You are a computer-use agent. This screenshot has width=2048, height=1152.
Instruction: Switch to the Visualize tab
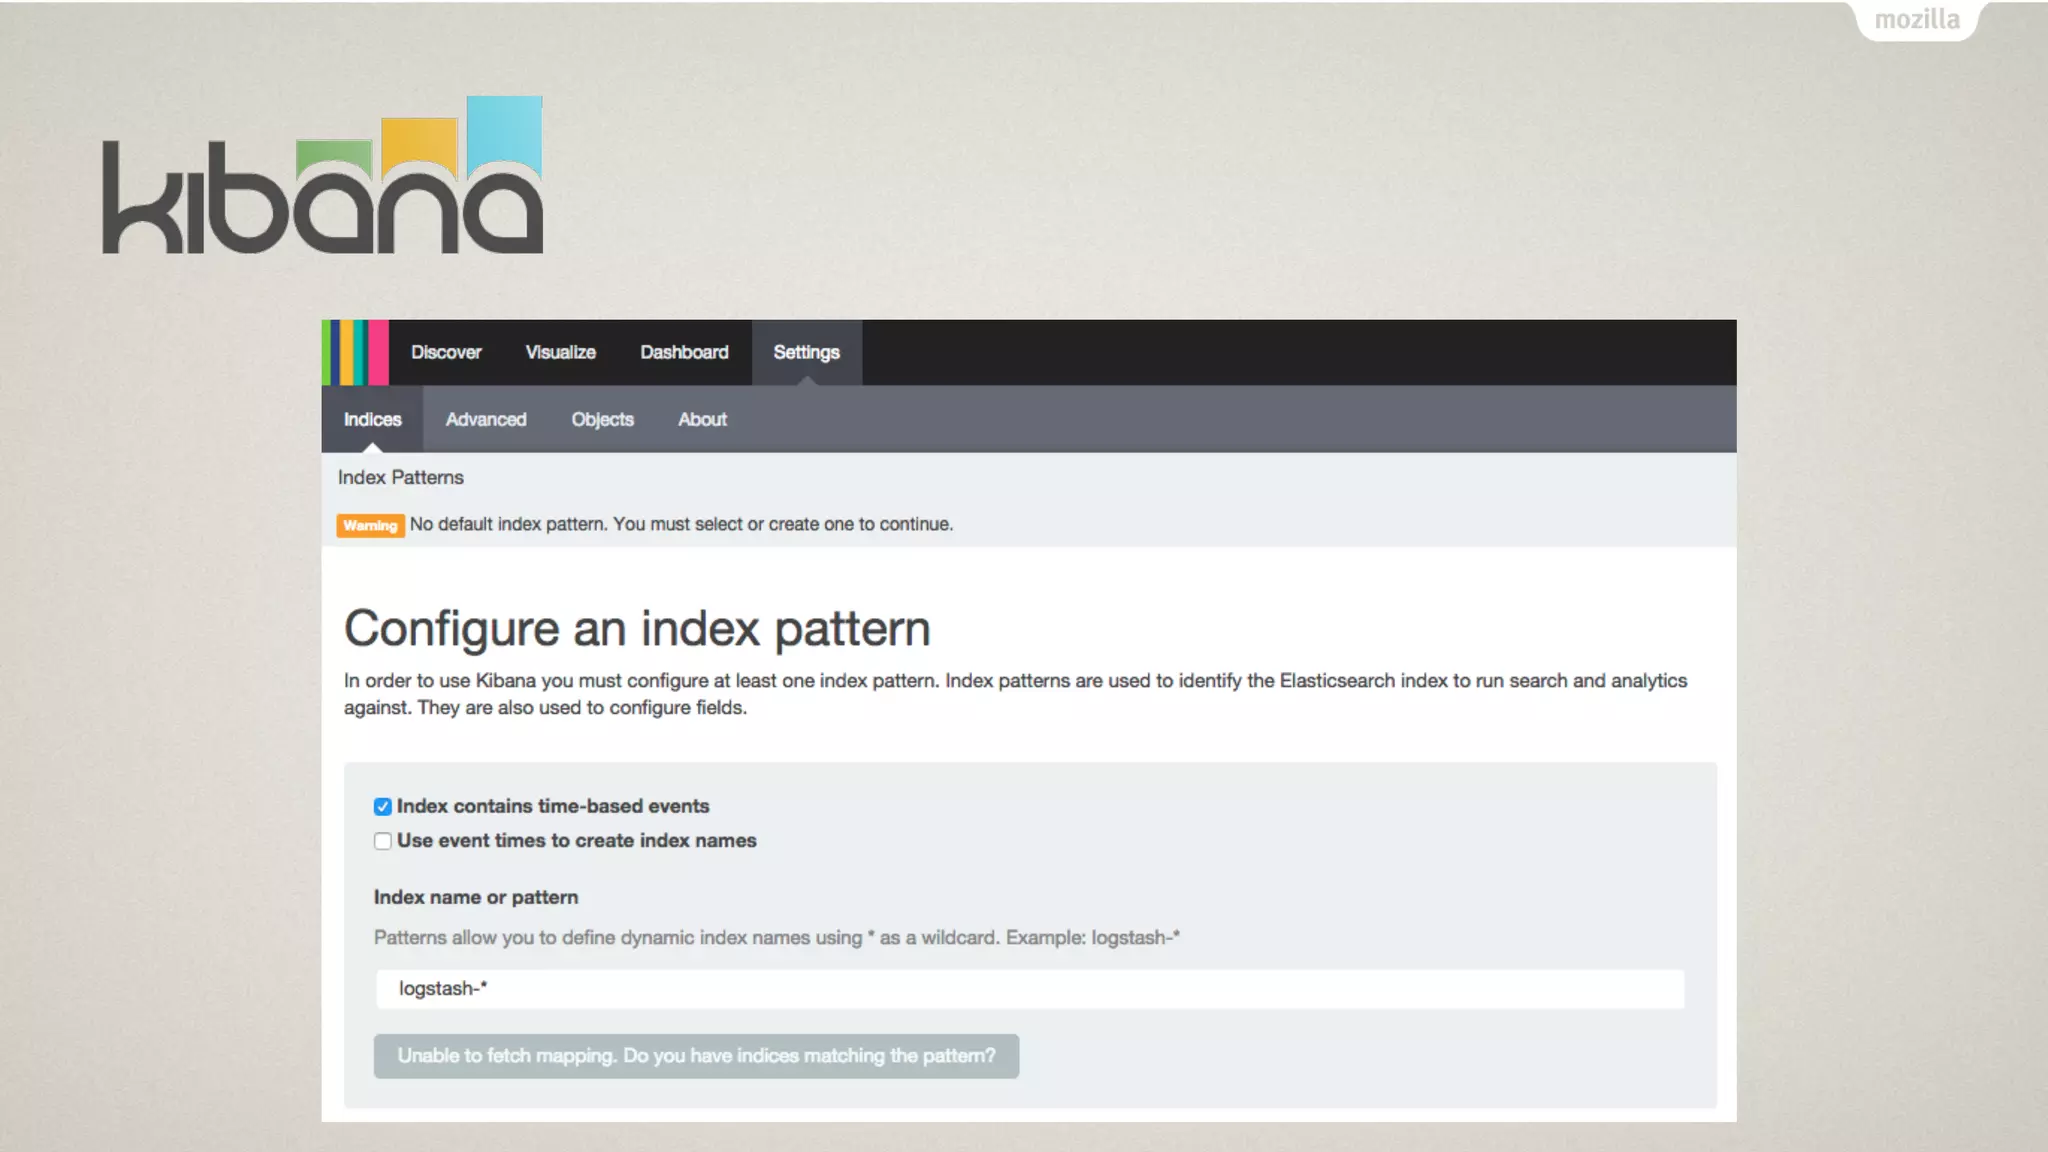[x=560, y=352]
